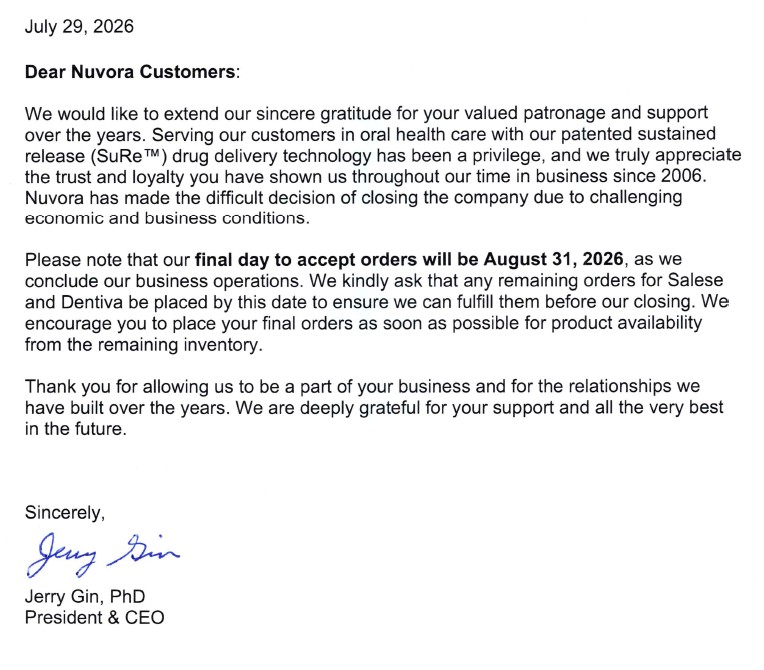Click the phrase 'in the future.'

[76, 429]
